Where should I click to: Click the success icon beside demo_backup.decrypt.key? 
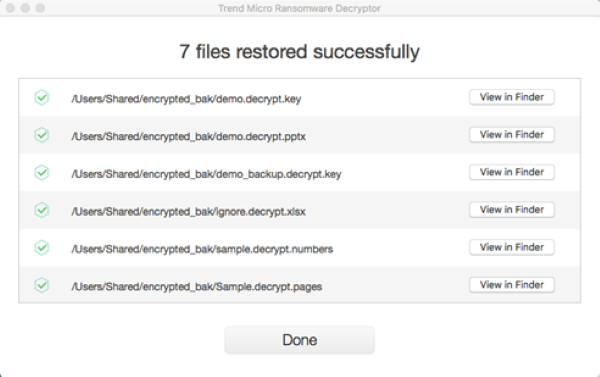pyautogui.click(x=42, y=173)
